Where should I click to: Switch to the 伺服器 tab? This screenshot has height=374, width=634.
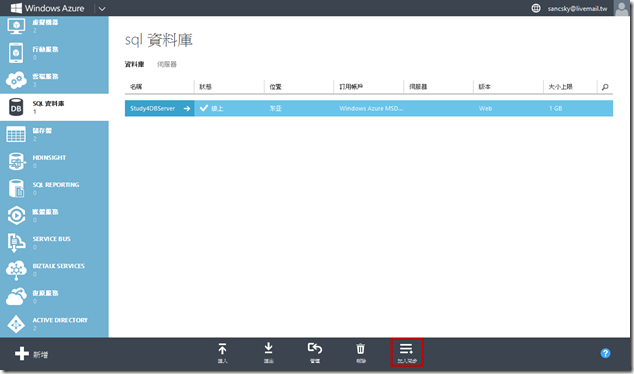click(167, 64)
